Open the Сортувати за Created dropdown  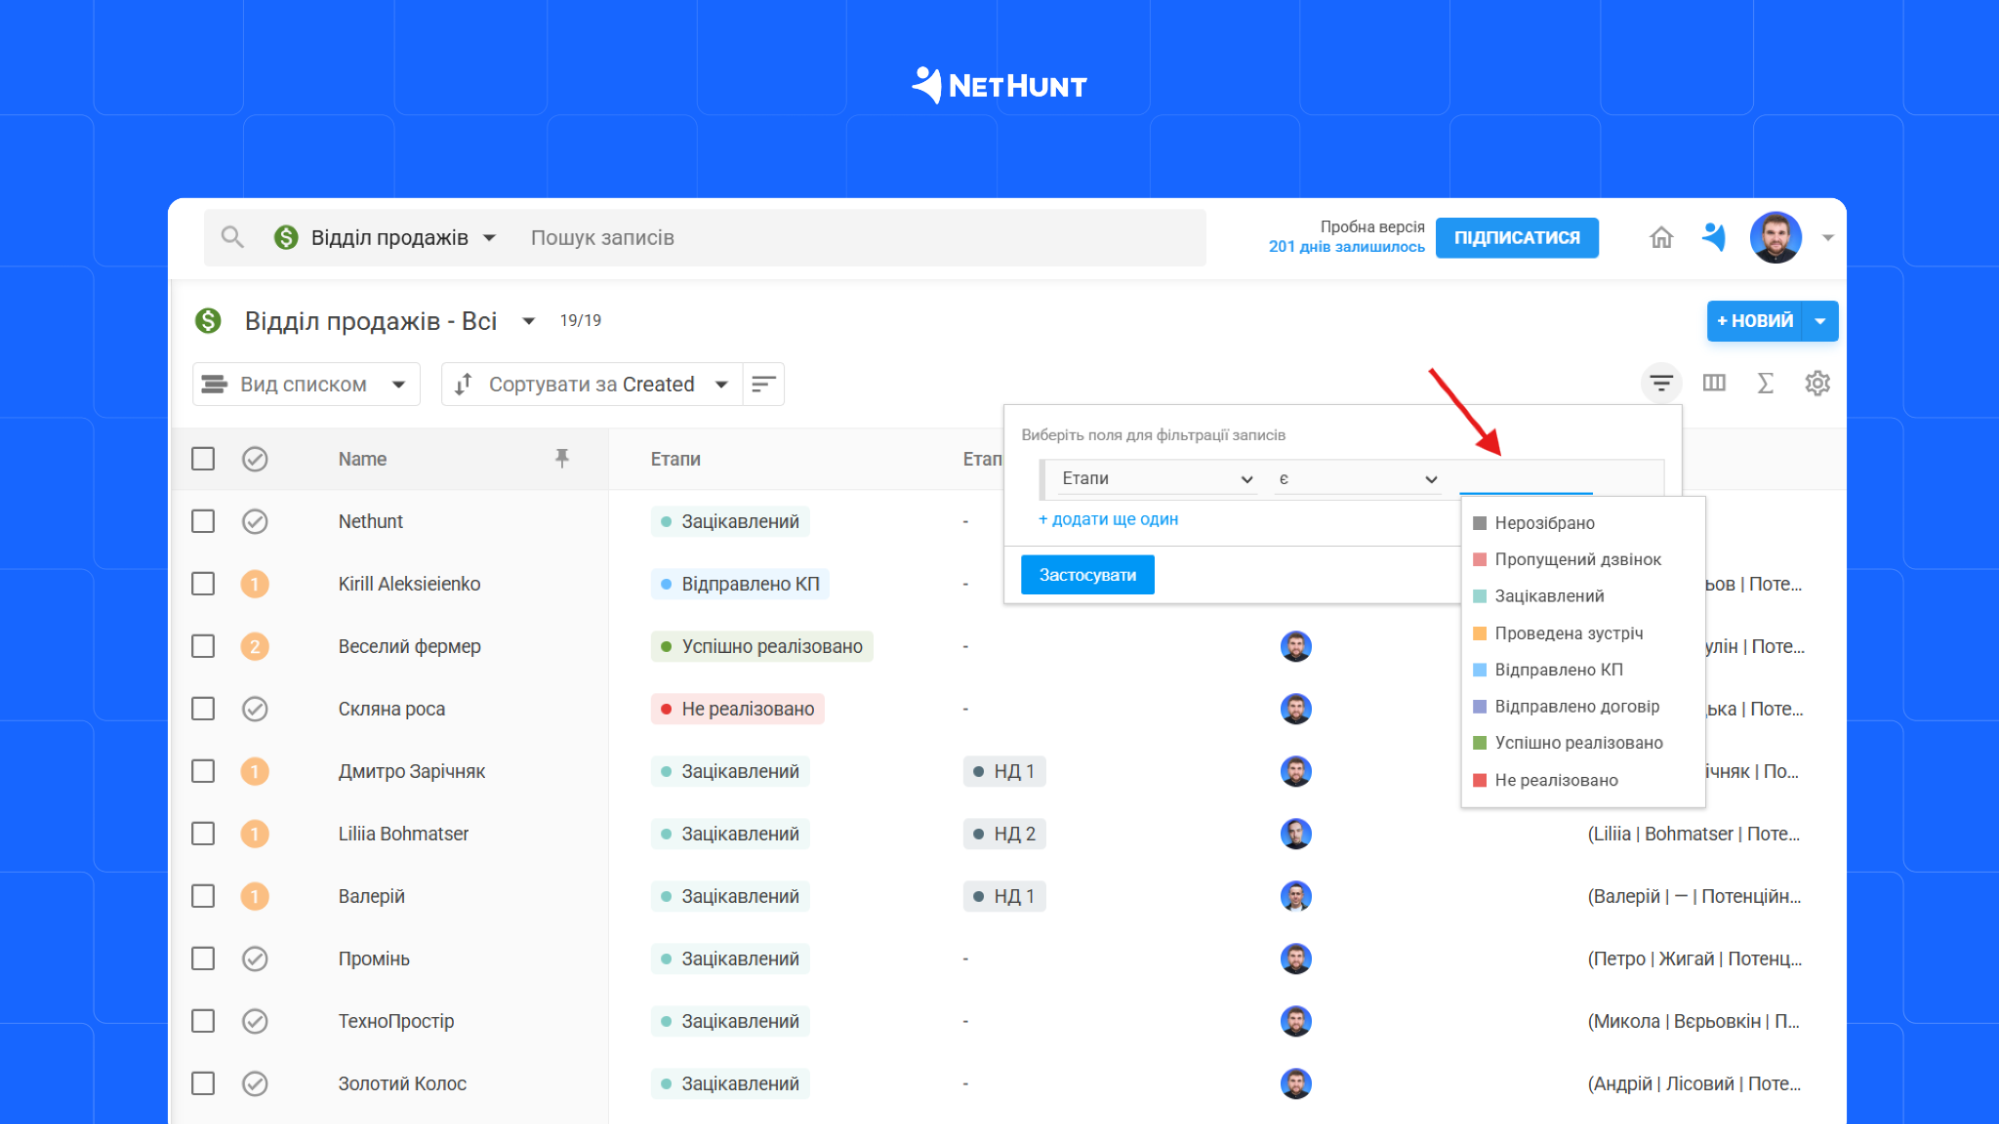pos(592,384)
